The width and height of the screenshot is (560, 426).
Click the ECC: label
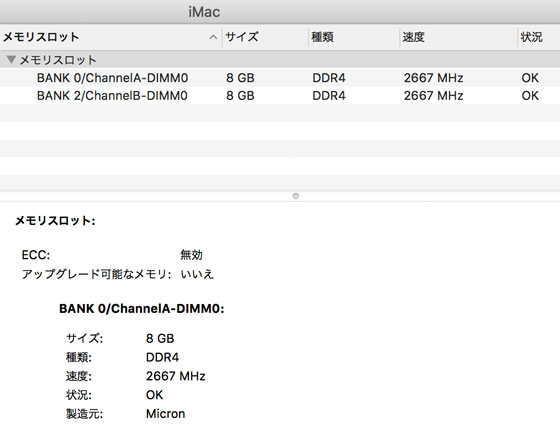coord(36,255)
